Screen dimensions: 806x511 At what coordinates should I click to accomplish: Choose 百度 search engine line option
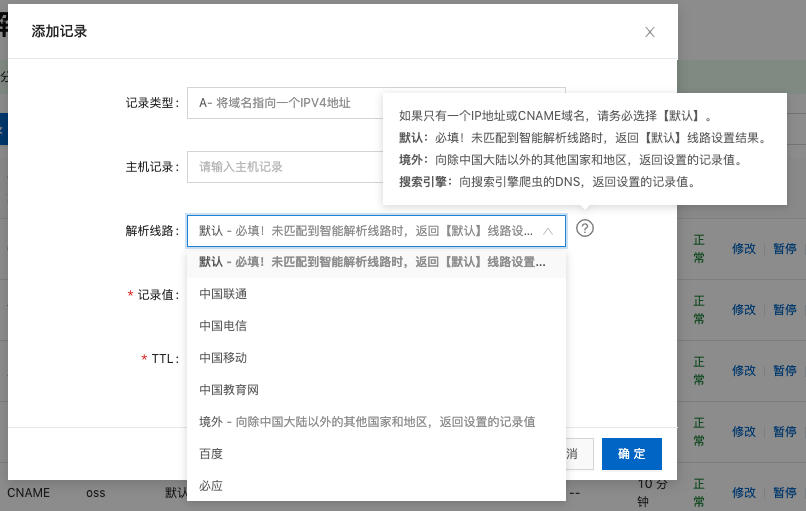tap(211, 454)
